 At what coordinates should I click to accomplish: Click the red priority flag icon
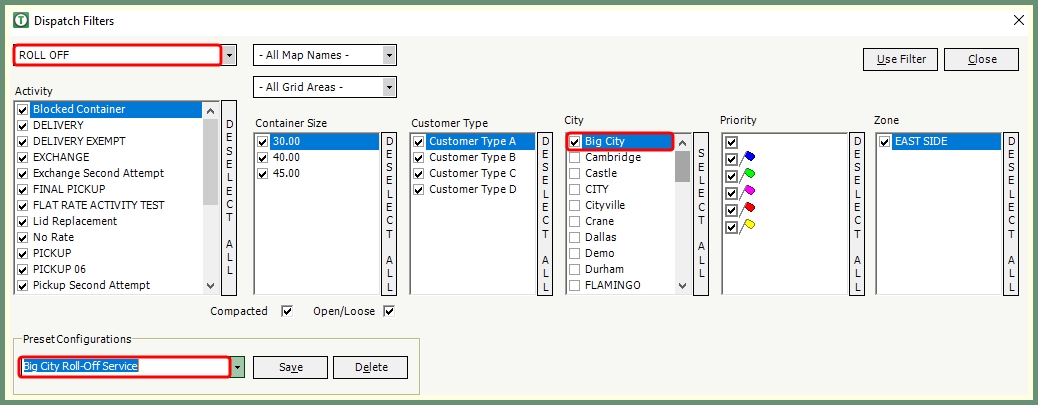tap(747, 209)
